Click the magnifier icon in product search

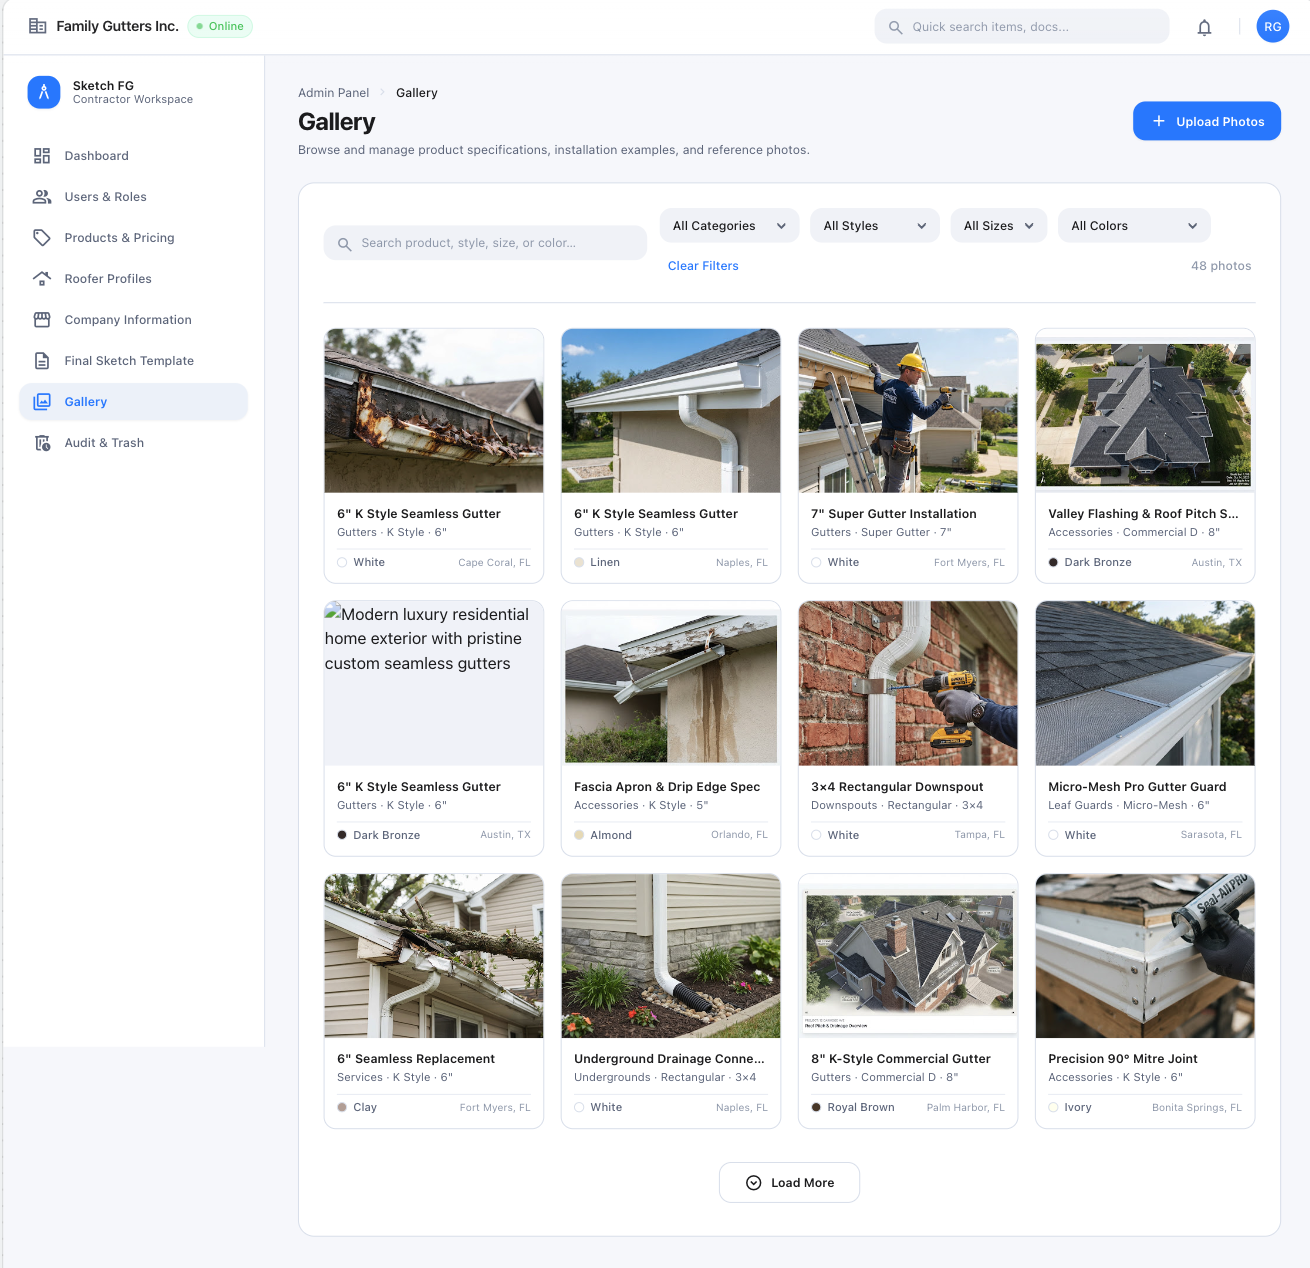point(344,244)
